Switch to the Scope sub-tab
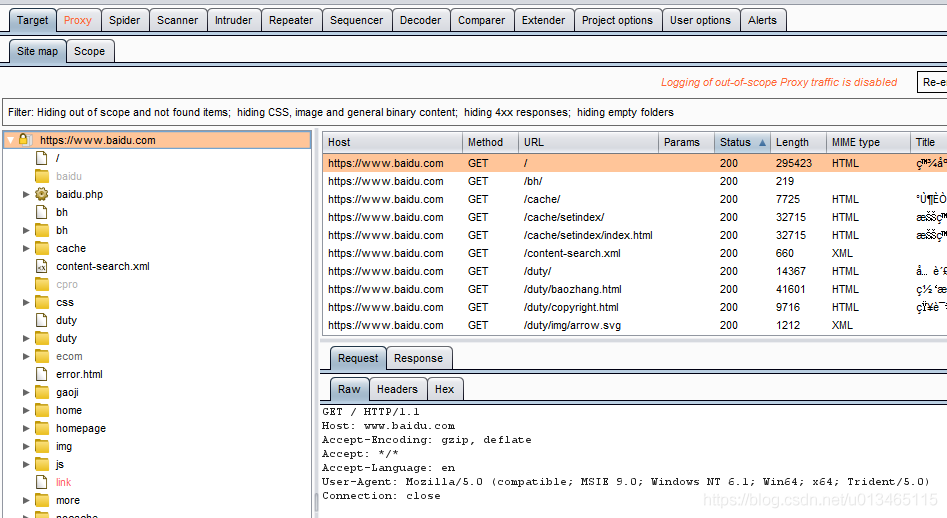 pos(89,51)
